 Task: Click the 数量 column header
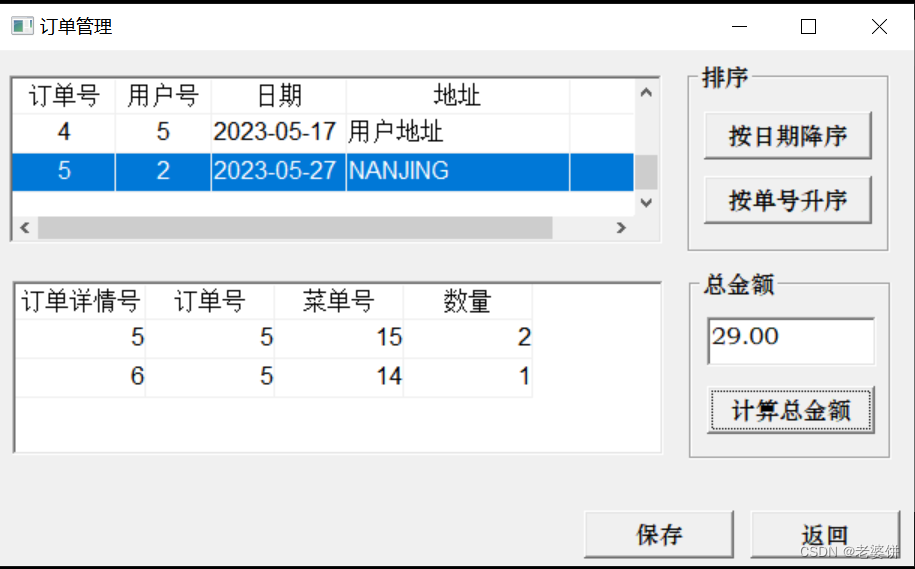click(x=467, y=302)
